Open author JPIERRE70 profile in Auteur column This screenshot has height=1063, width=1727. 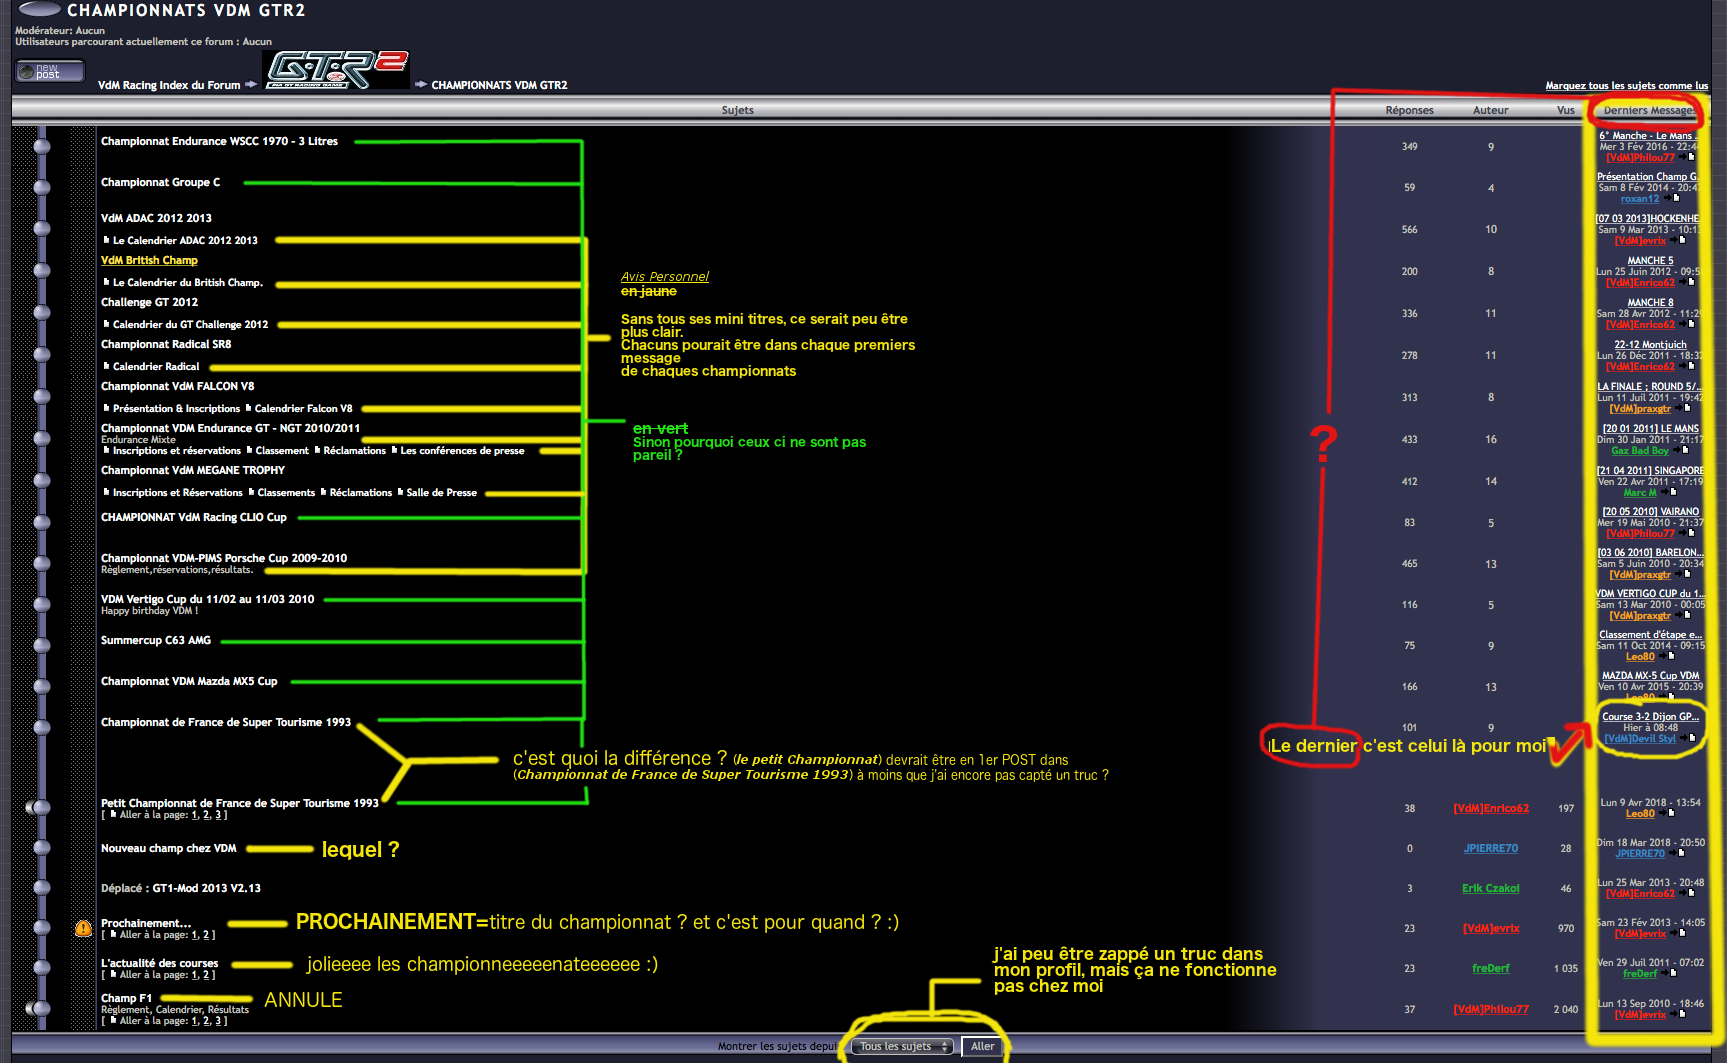click(x=1490, y=848)
